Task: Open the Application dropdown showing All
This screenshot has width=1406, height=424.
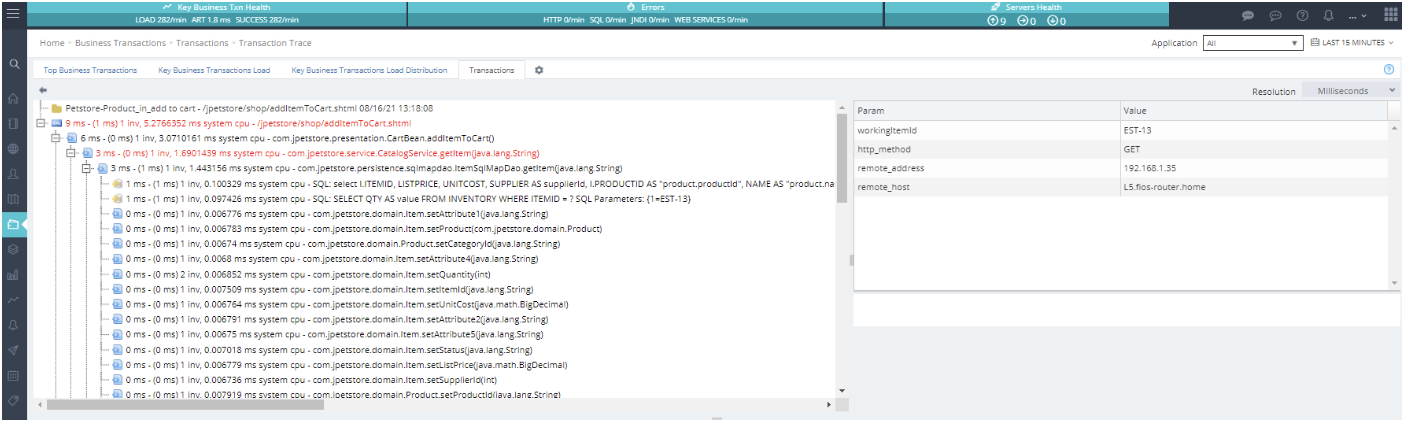Action: [1254, 43]
